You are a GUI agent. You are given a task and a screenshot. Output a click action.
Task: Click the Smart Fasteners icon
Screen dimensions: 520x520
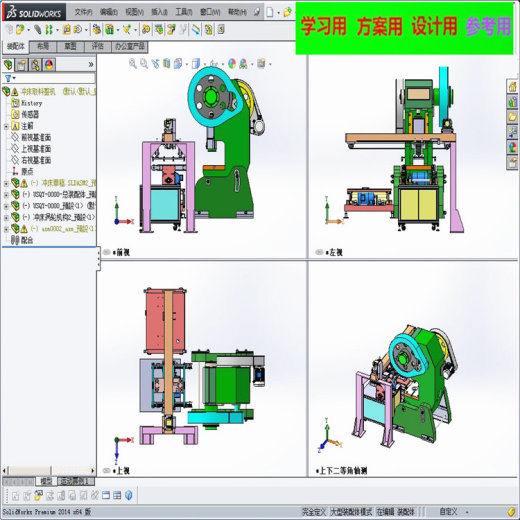pos(67,30)
